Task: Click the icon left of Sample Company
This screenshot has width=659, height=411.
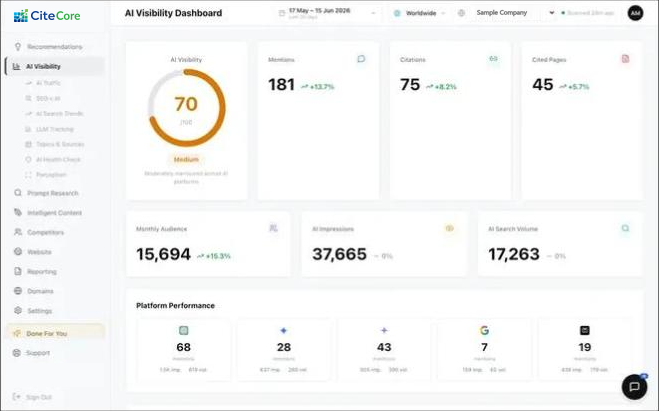Action: tap(461, 13)
